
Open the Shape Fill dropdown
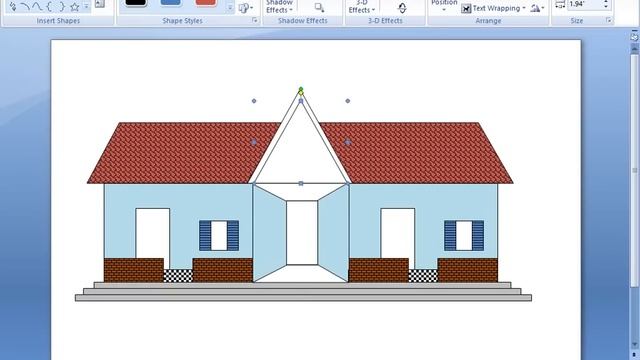tap(246, 8)
